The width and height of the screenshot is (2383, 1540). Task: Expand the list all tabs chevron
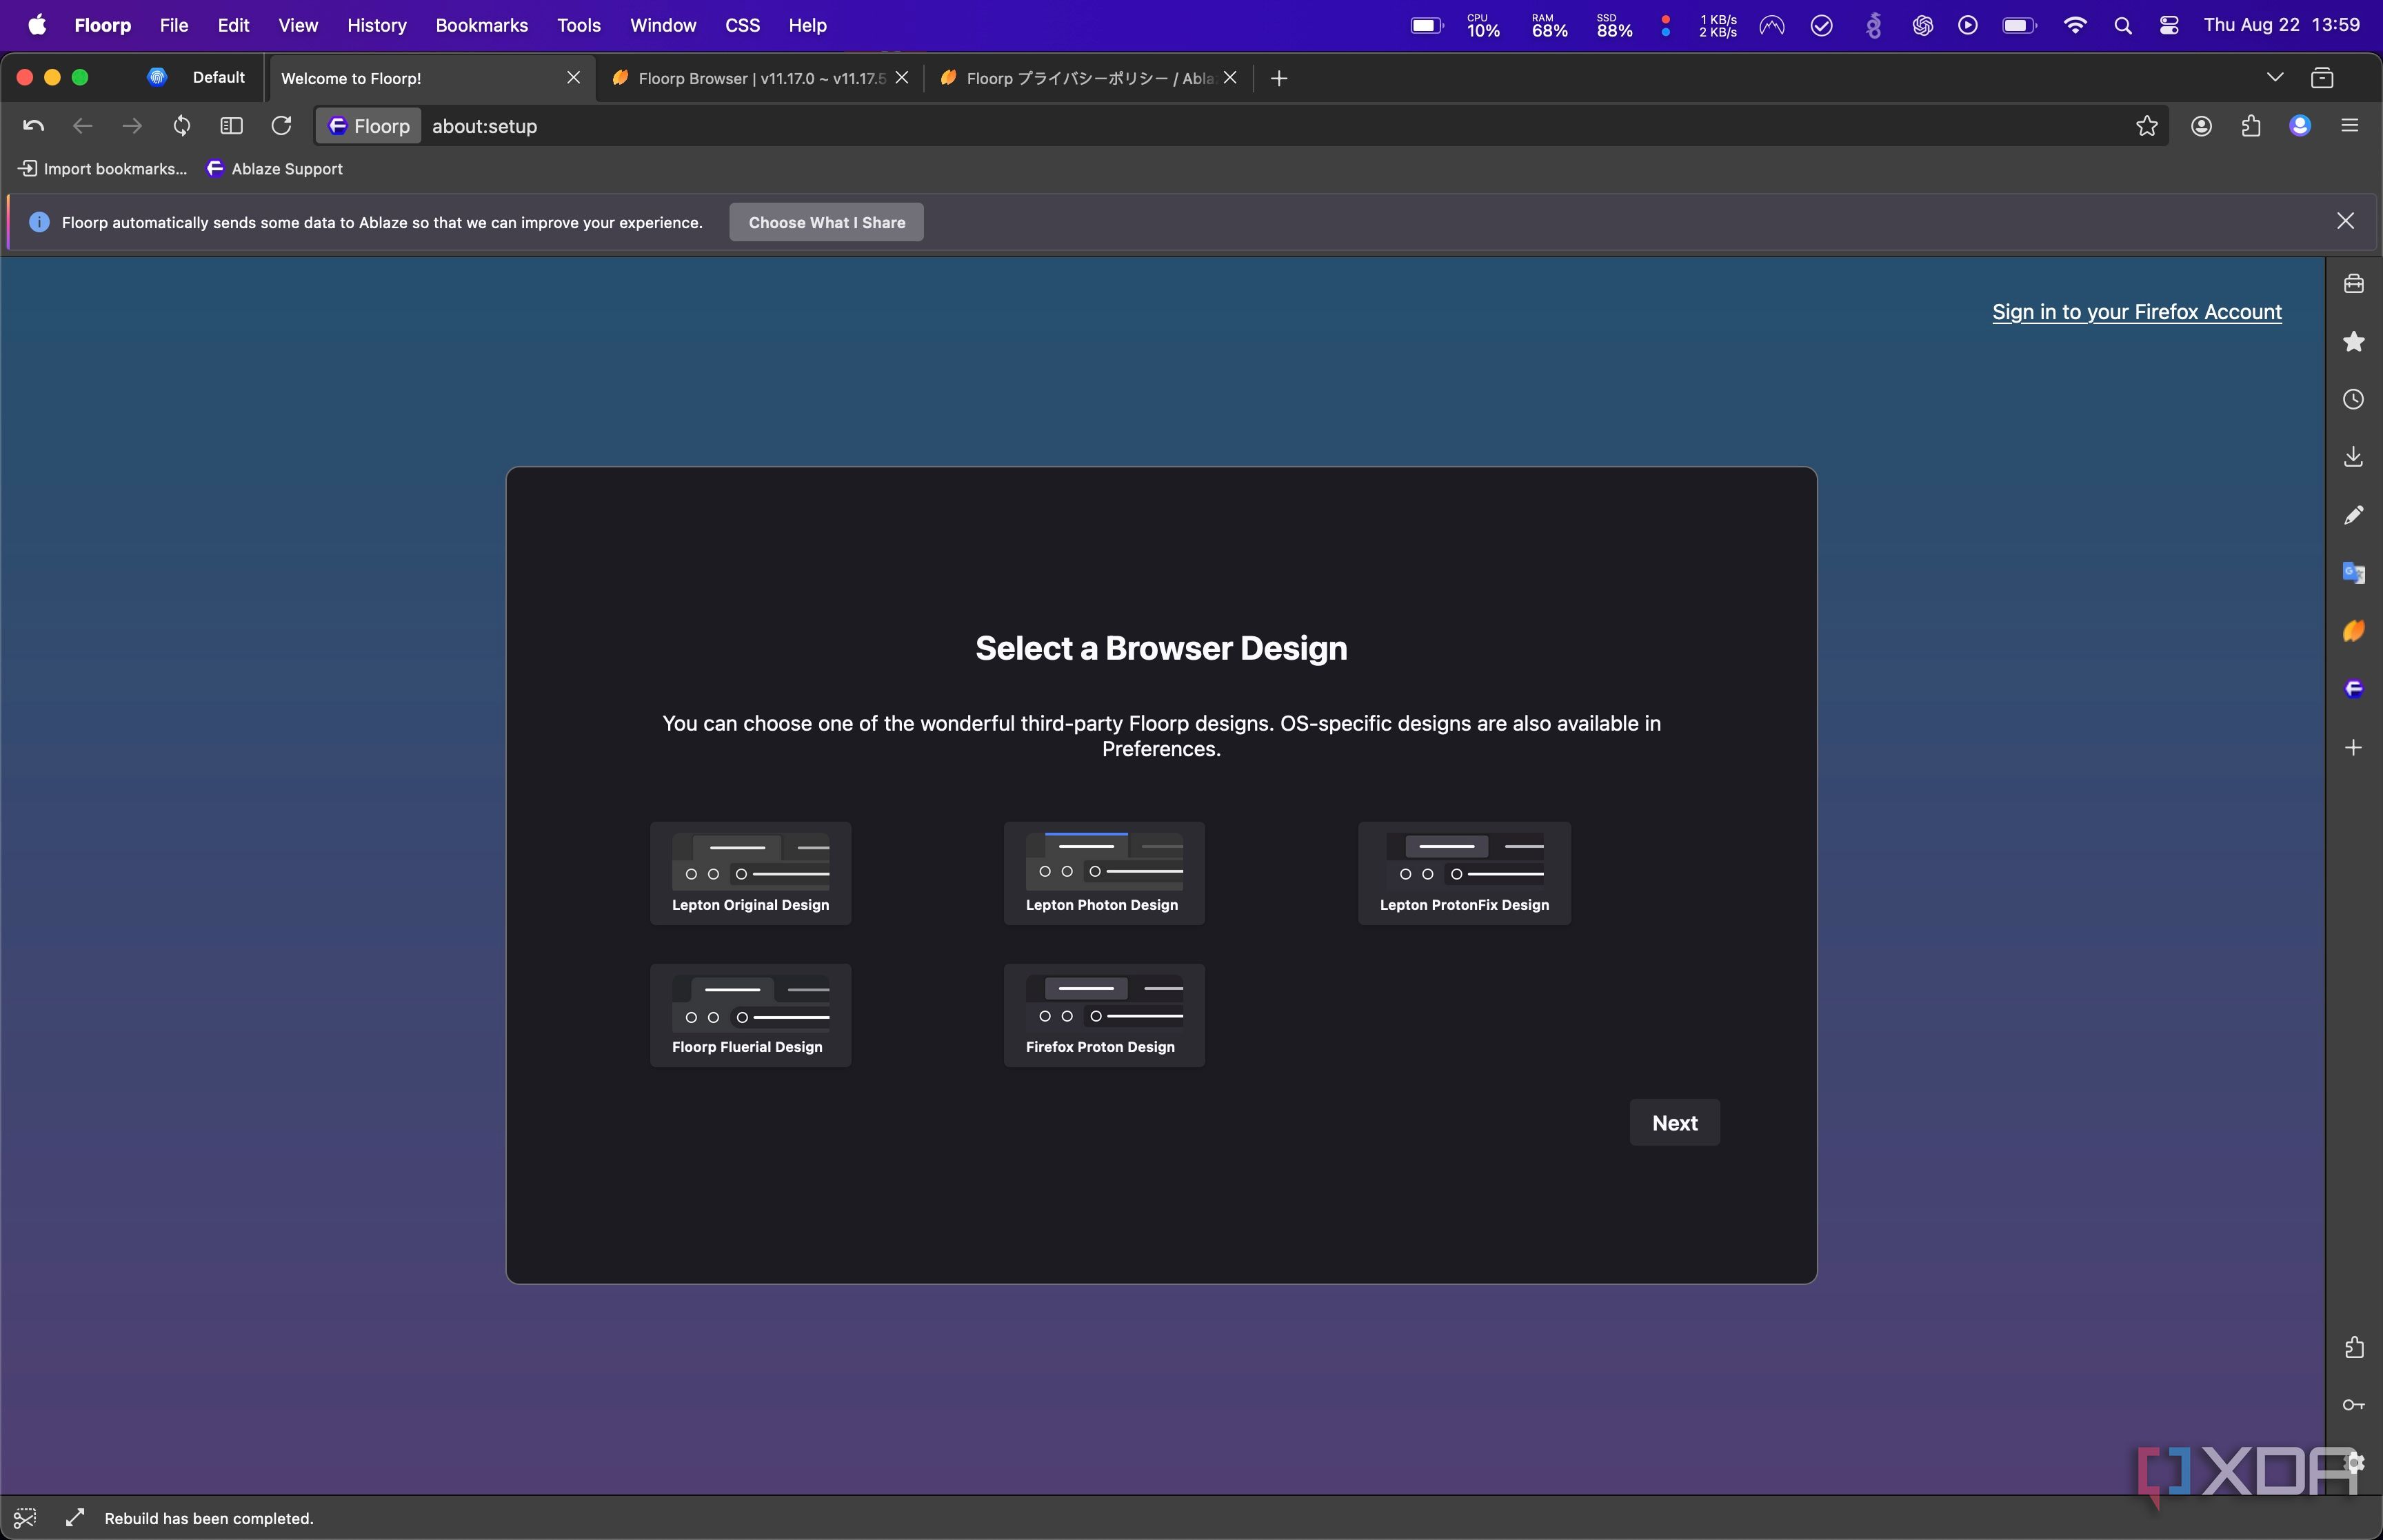click(x=2275, y=77)
